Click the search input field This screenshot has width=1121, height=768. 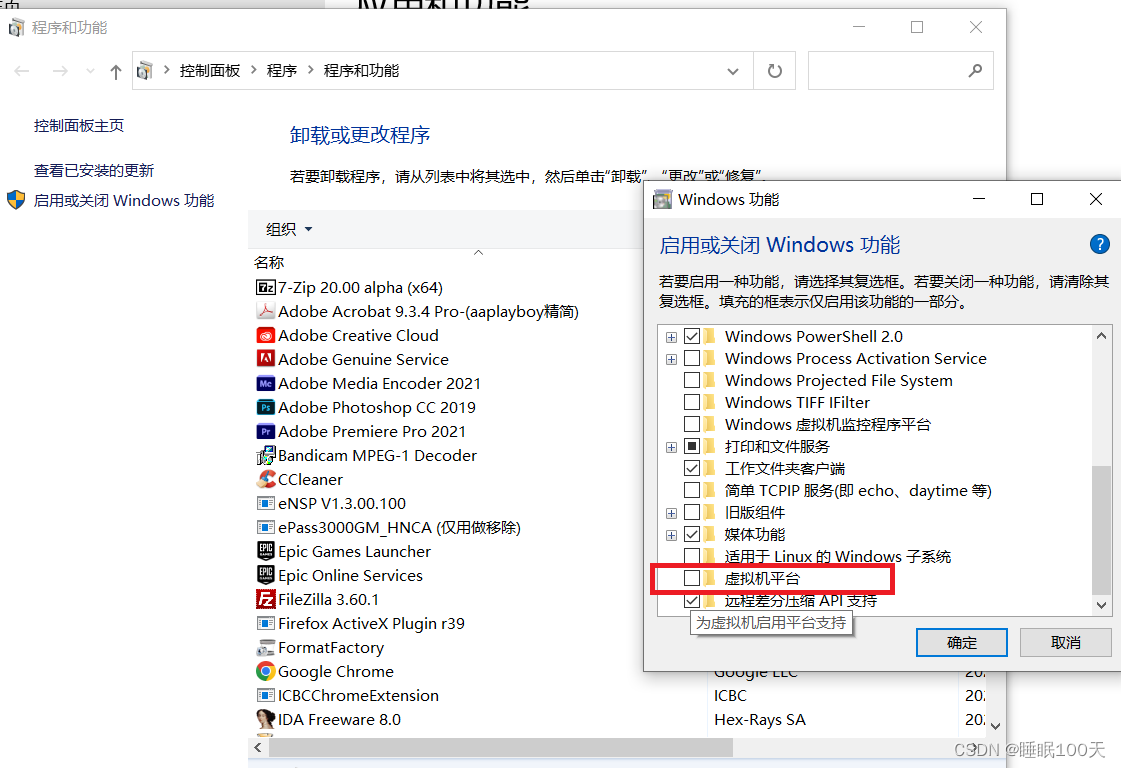[887, 70]
